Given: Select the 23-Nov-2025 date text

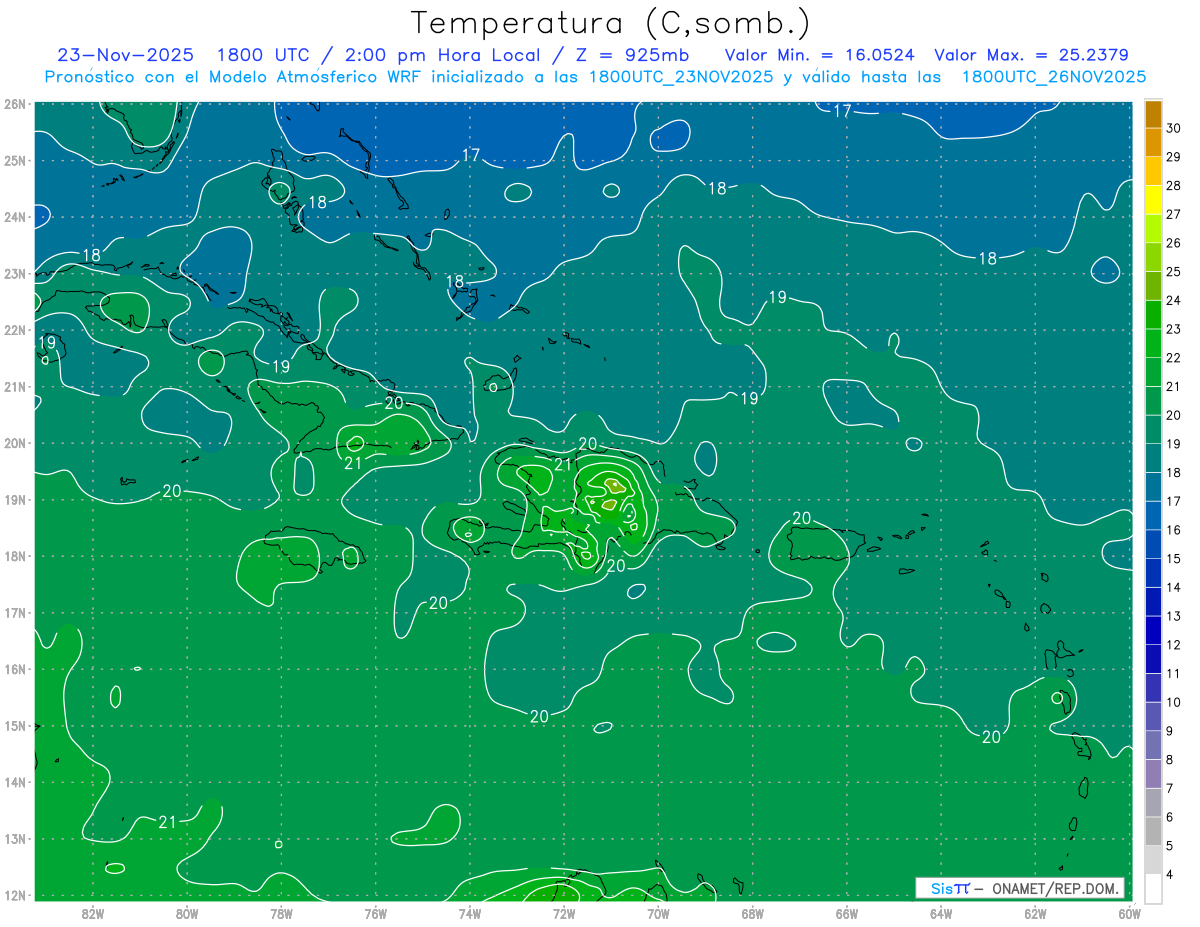Looking at the screenshot, I should tap(127, 55).
